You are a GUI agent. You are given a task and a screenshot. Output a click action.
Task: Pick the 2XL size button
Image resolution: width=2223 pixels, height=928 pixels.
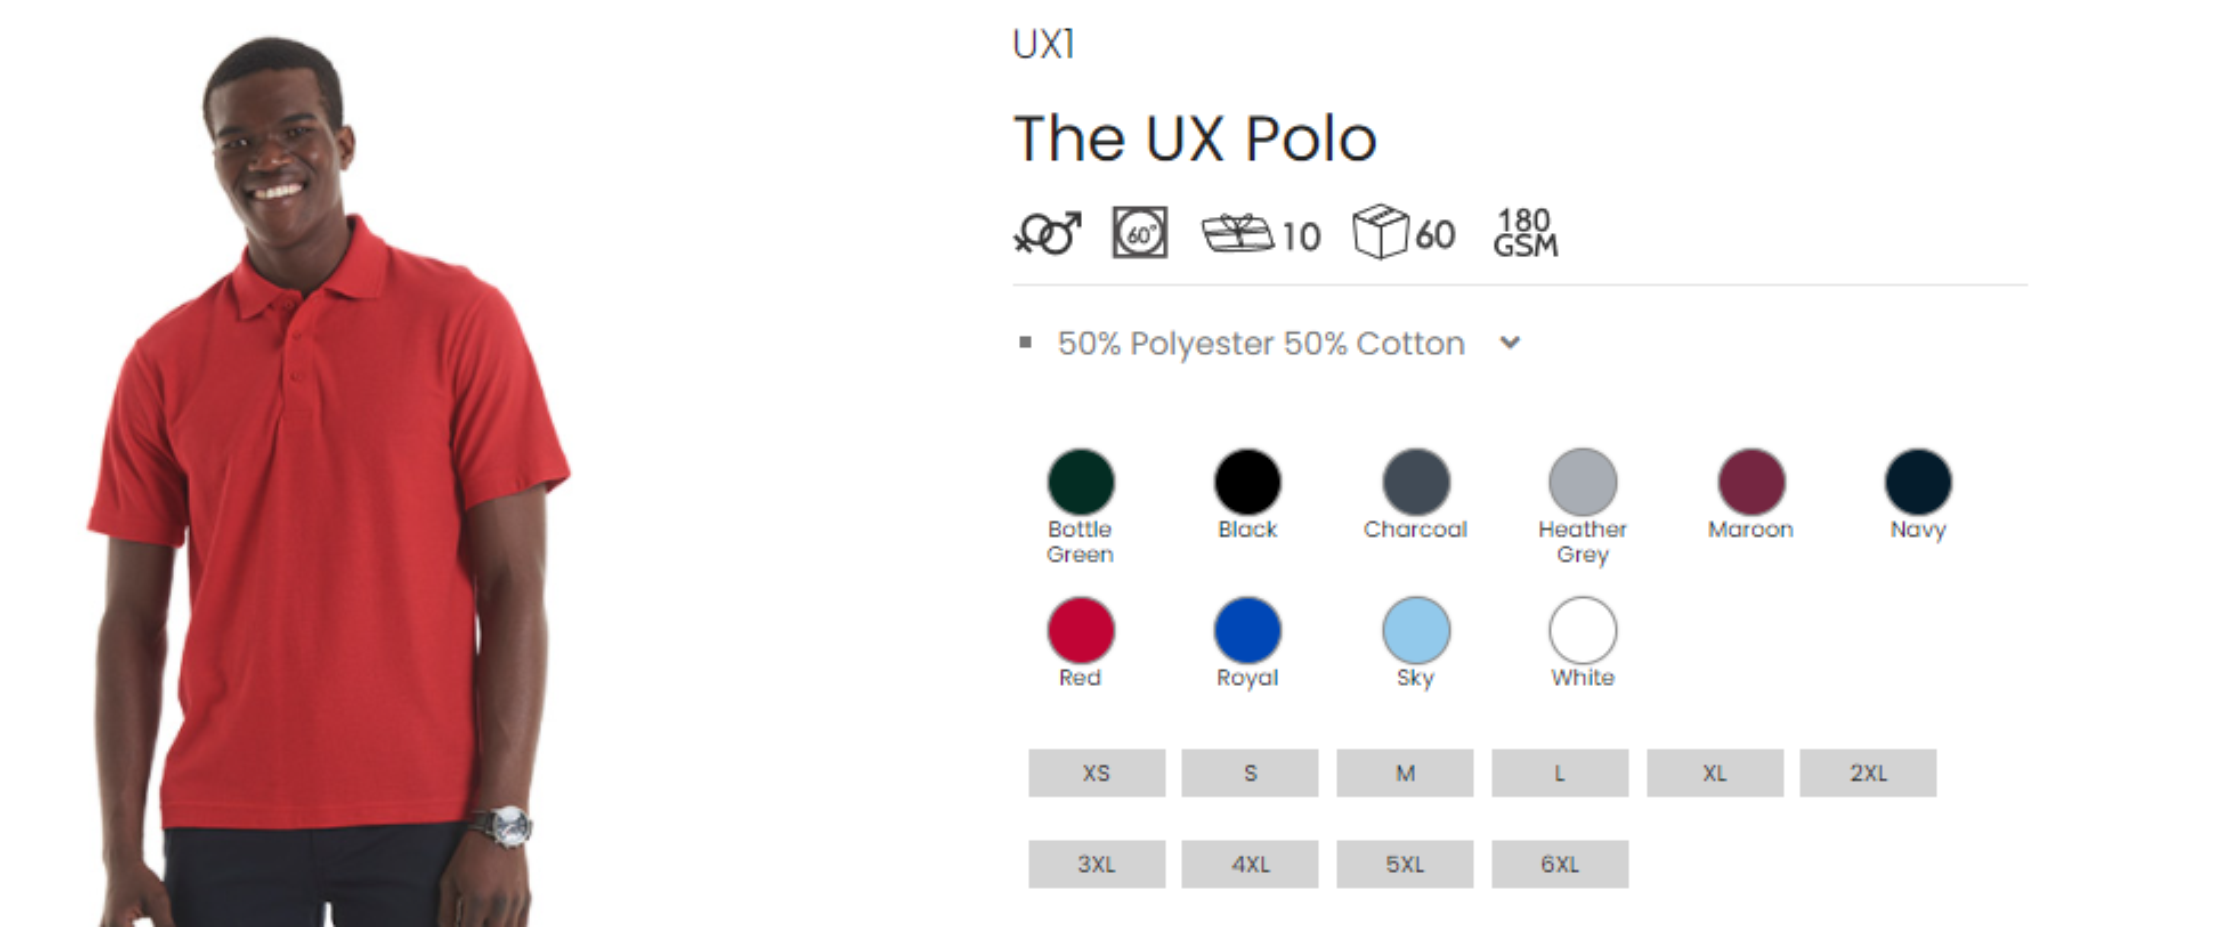tap(1868, 773)
